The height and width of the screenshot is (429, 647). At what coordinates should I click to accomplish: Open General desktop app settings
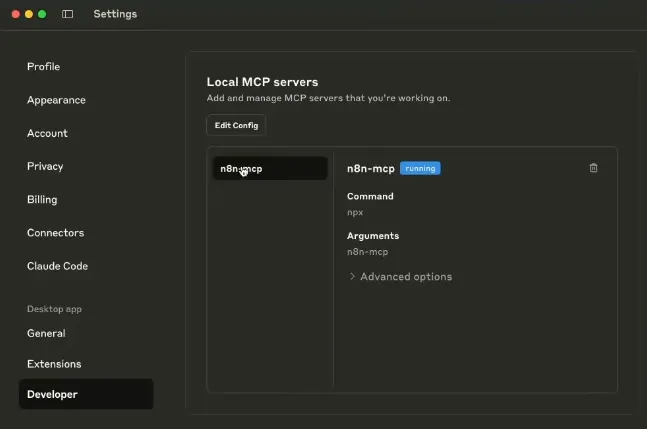pyautogui.click(x=46, y=333)
